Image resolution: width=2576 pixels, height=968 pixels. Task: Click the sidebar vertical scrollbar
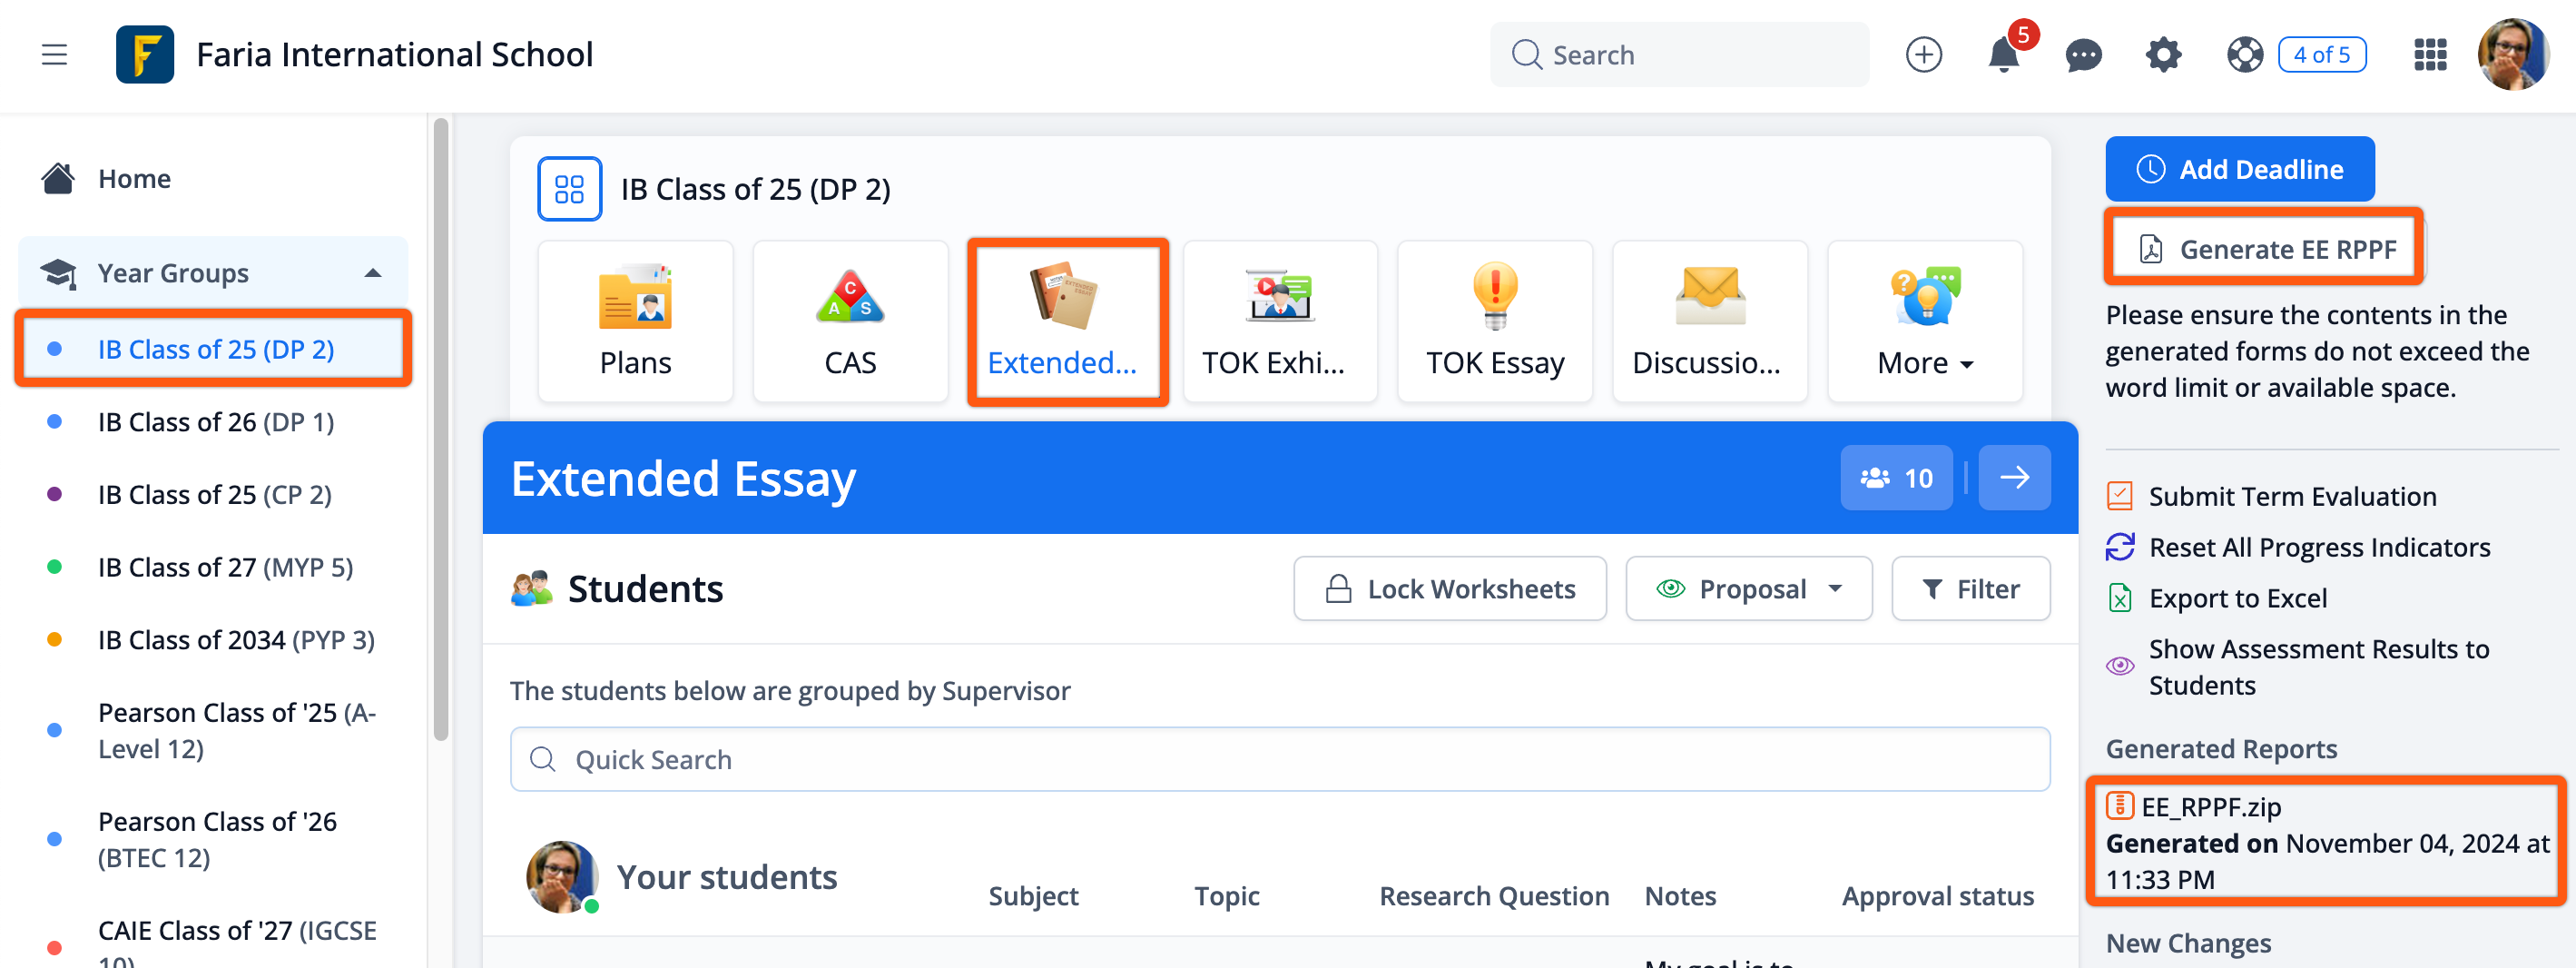pyautogui.click(x=441, y=430)
